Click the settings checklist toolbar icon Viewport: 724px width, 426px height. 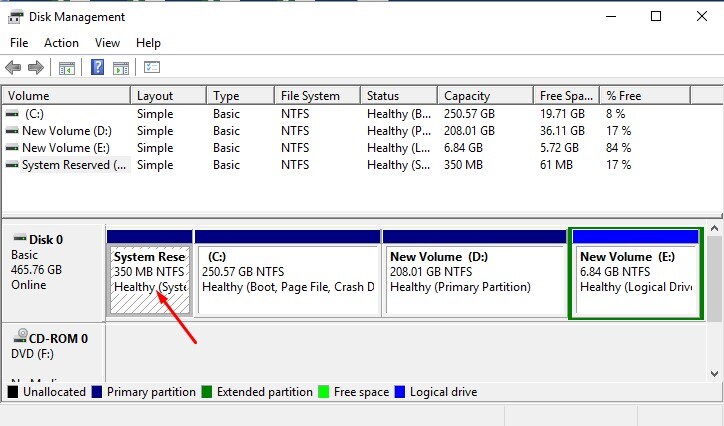click(152, 67)
